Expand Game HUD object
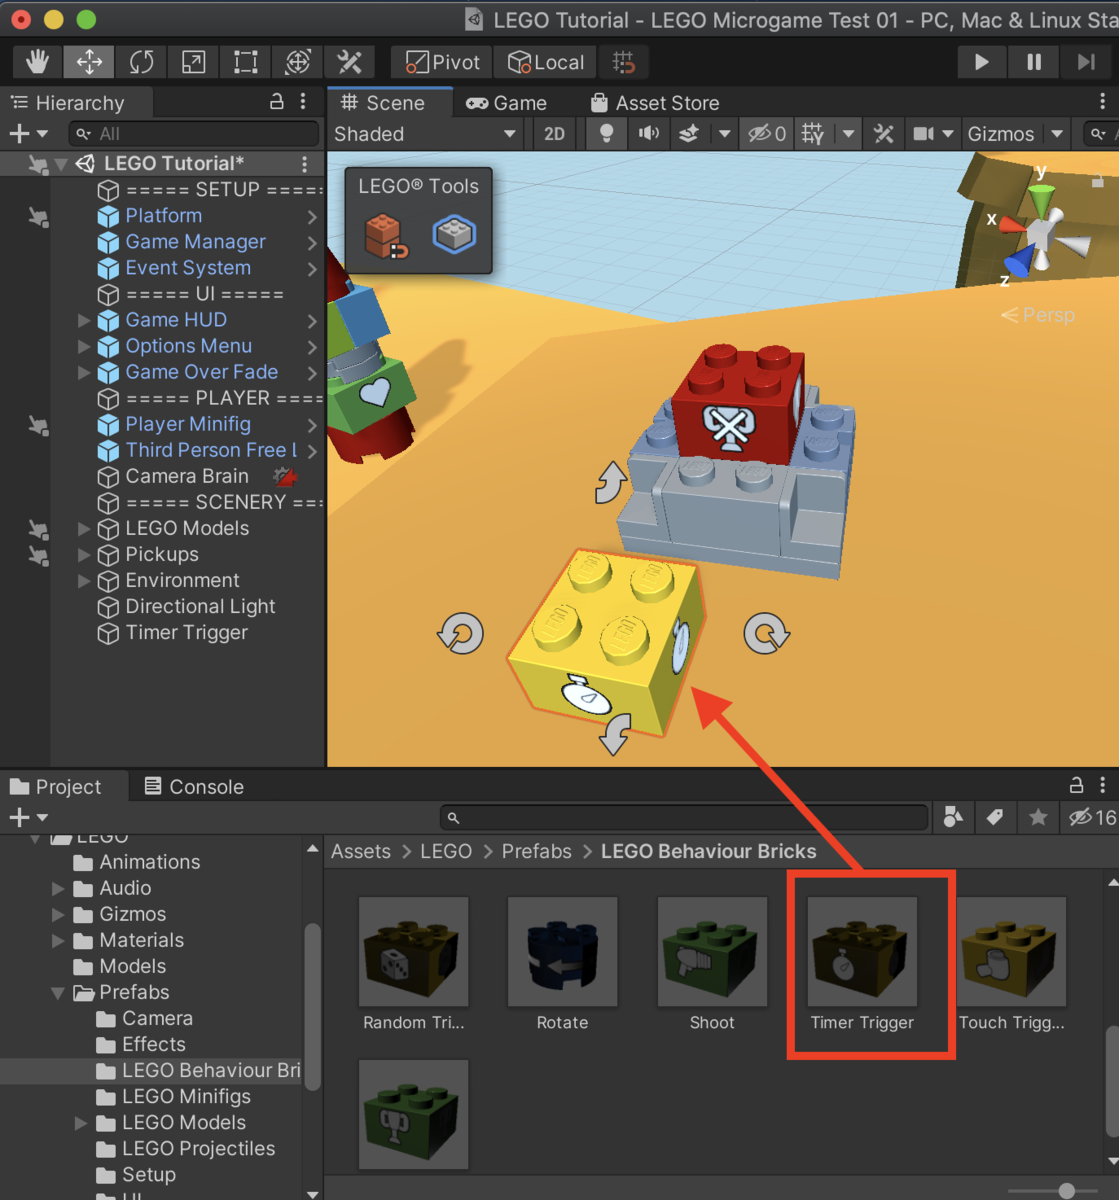This screenshot has height=1200, width=1119. 84,320
